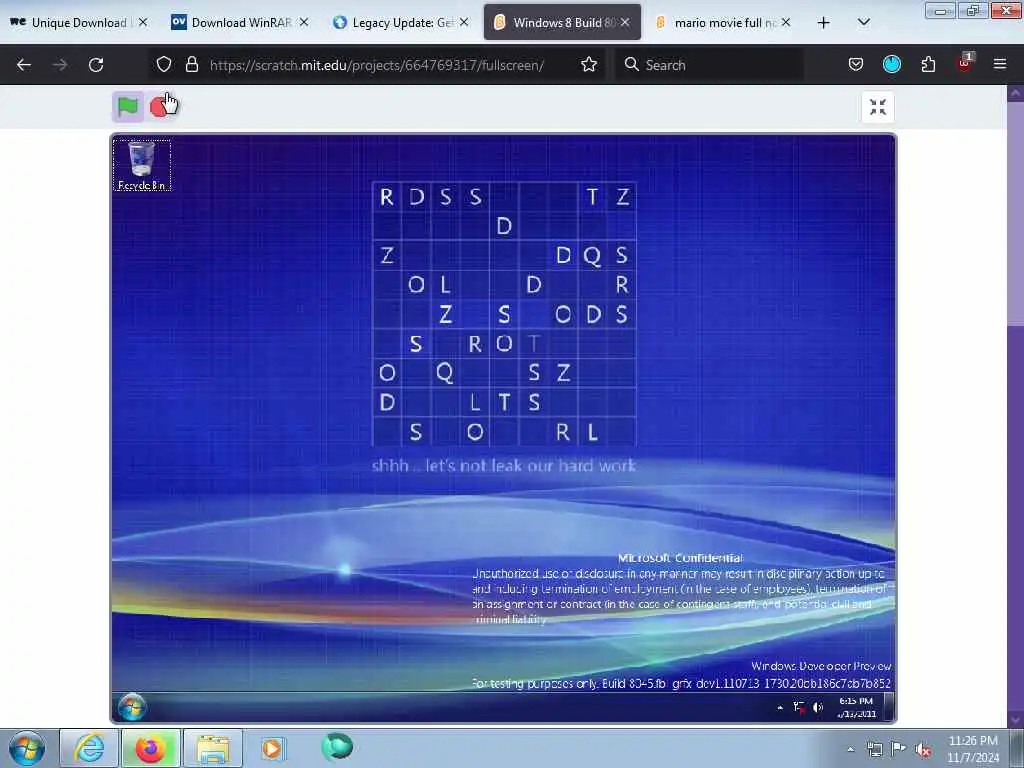
Task: Expand hidden icons in project tray
Action: point(780,707)
